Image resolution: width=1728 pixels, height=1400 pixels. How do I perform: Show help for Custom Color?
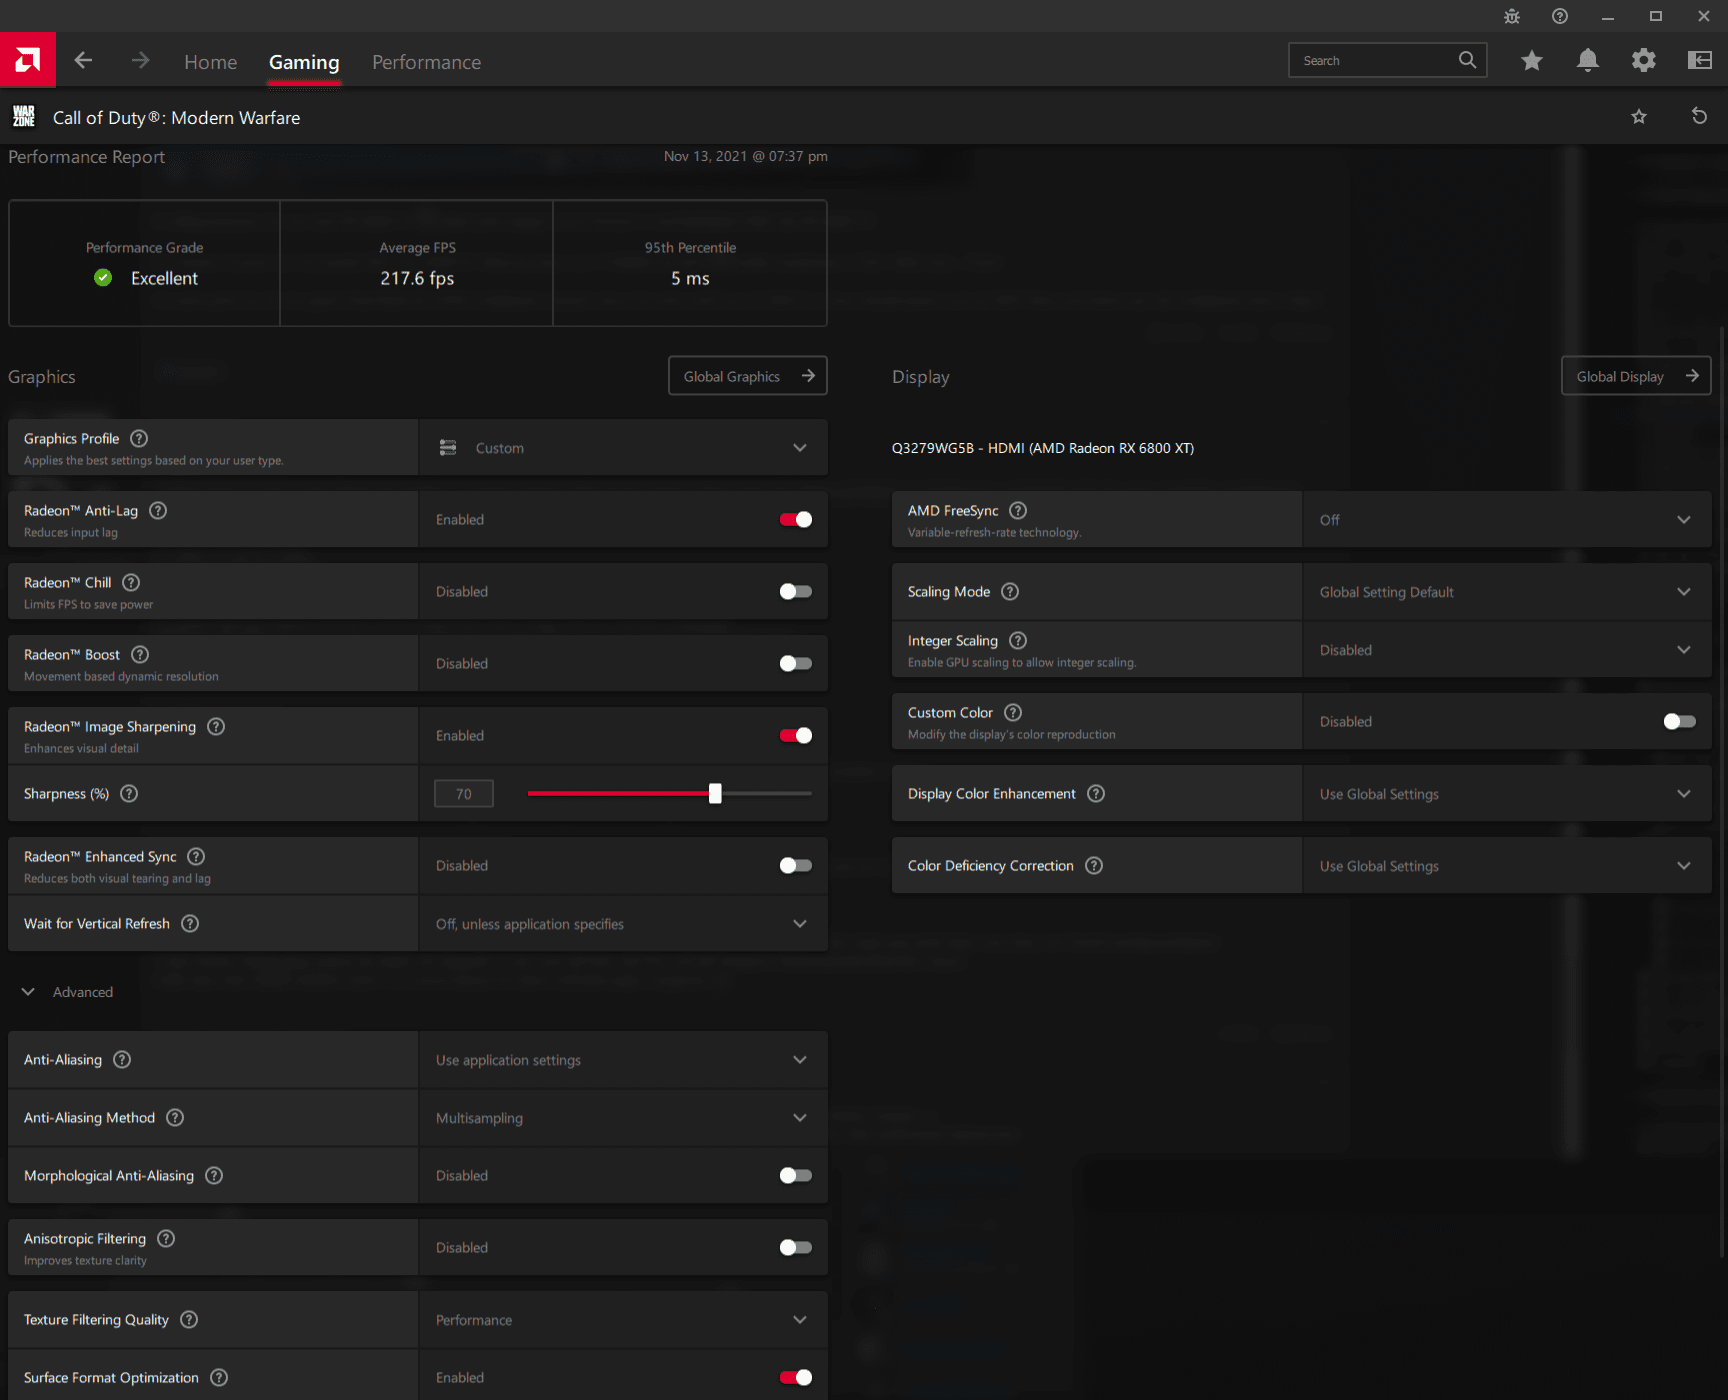pos(1013,712)
